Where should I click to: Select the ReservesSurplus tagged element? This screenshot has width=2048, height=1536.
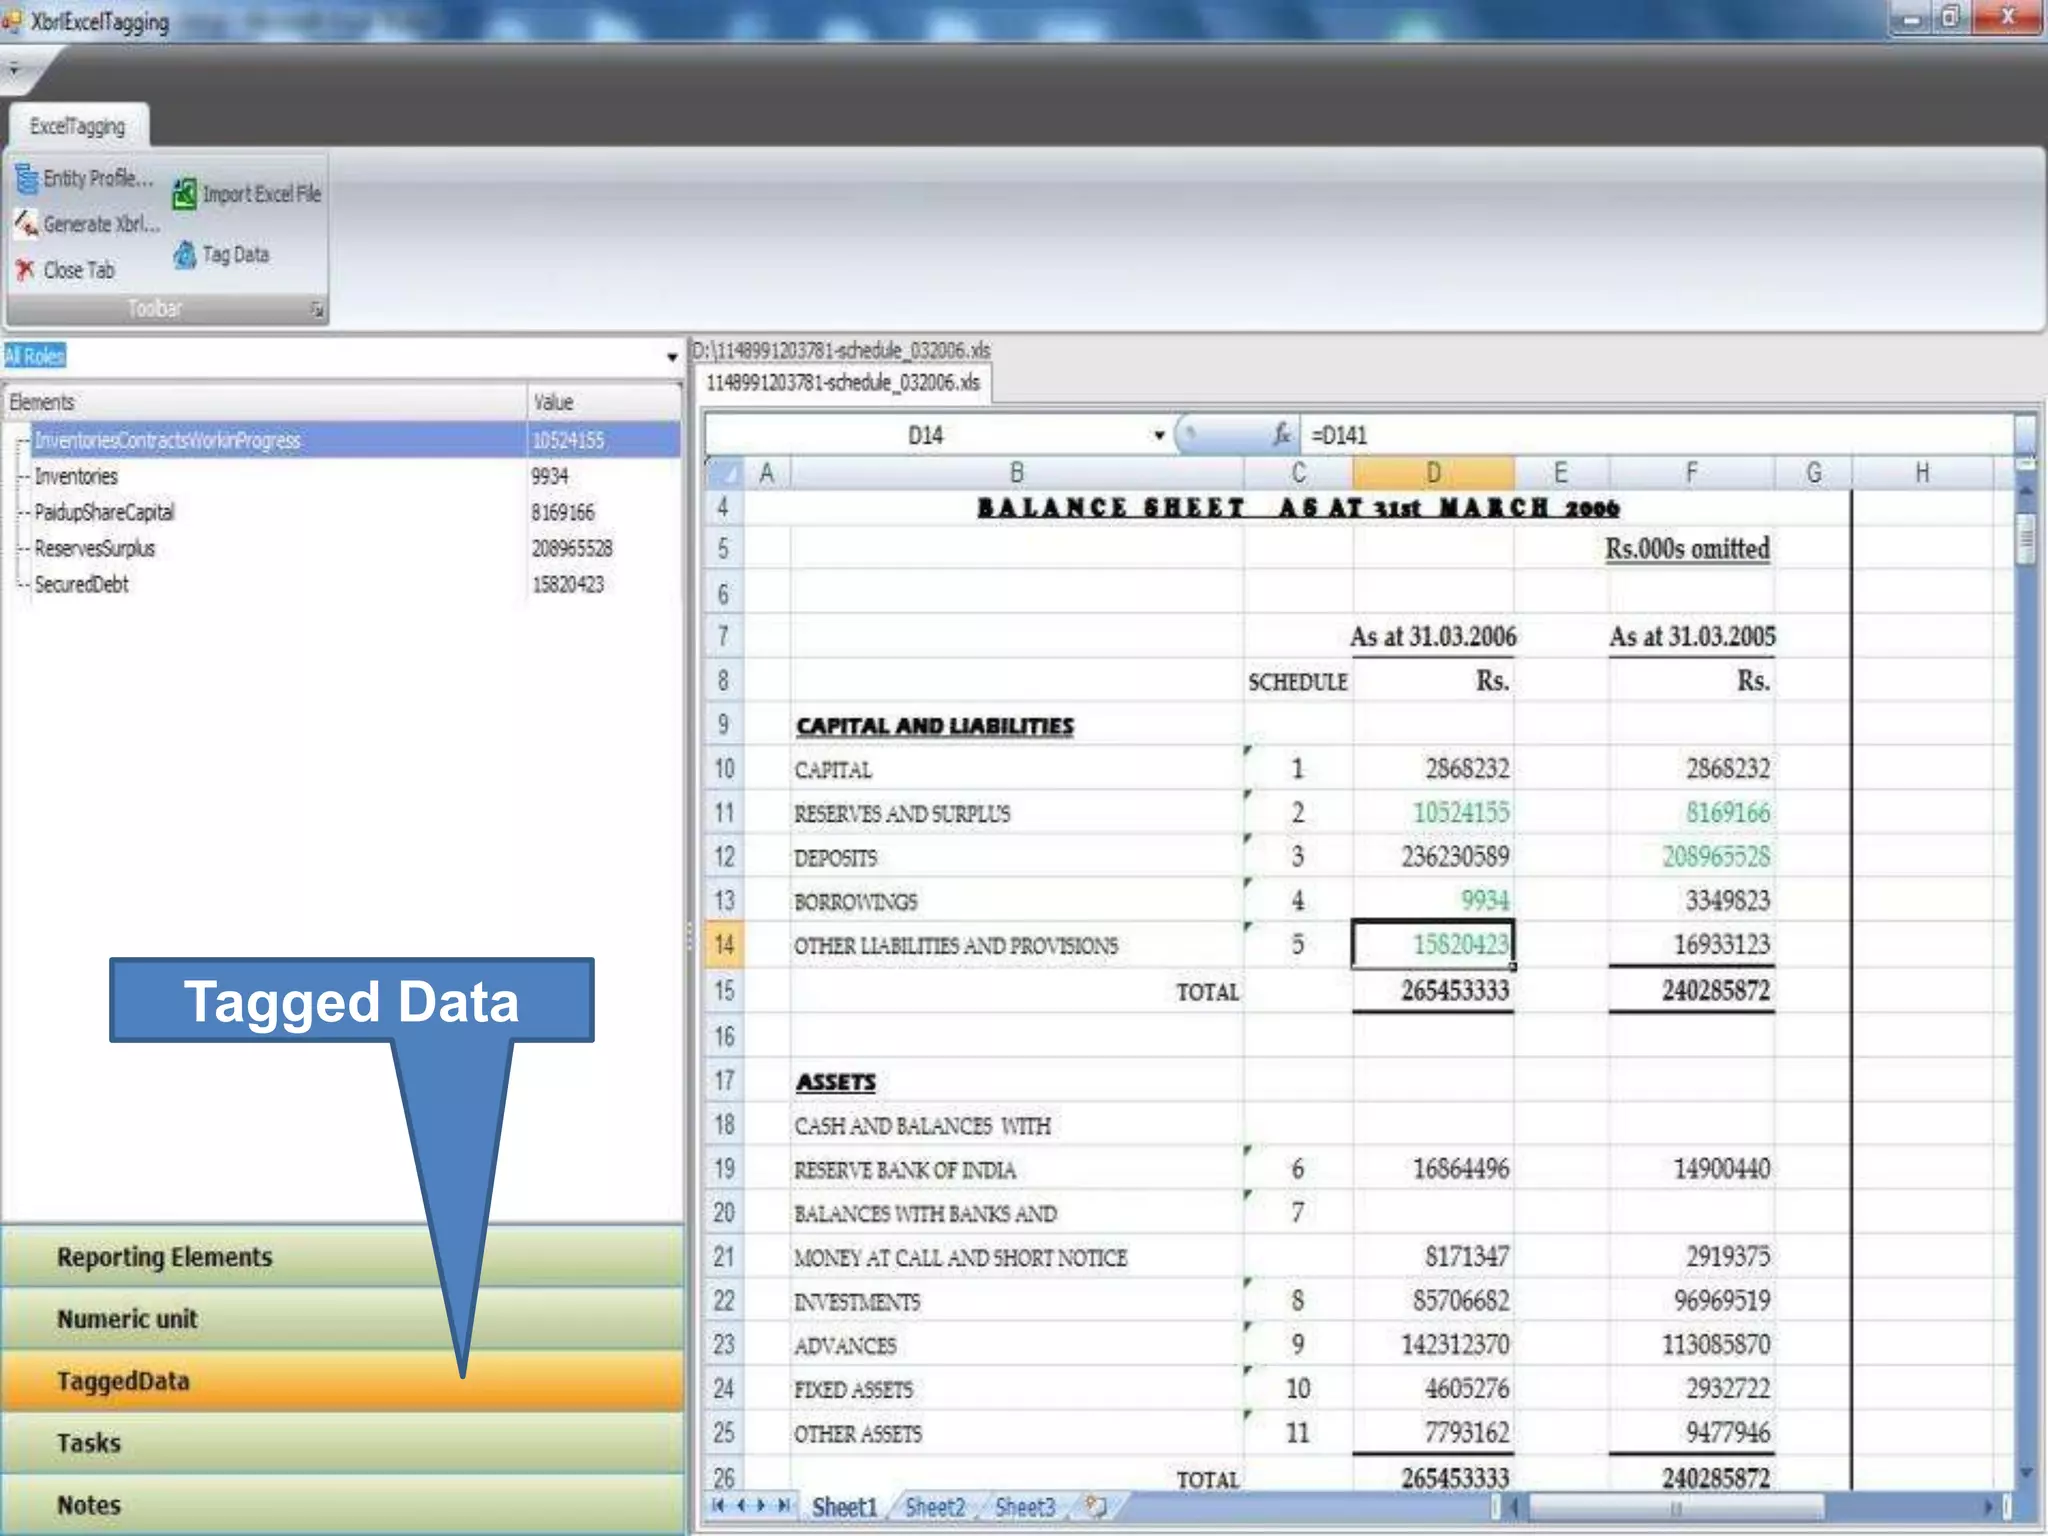coord(95,549)
